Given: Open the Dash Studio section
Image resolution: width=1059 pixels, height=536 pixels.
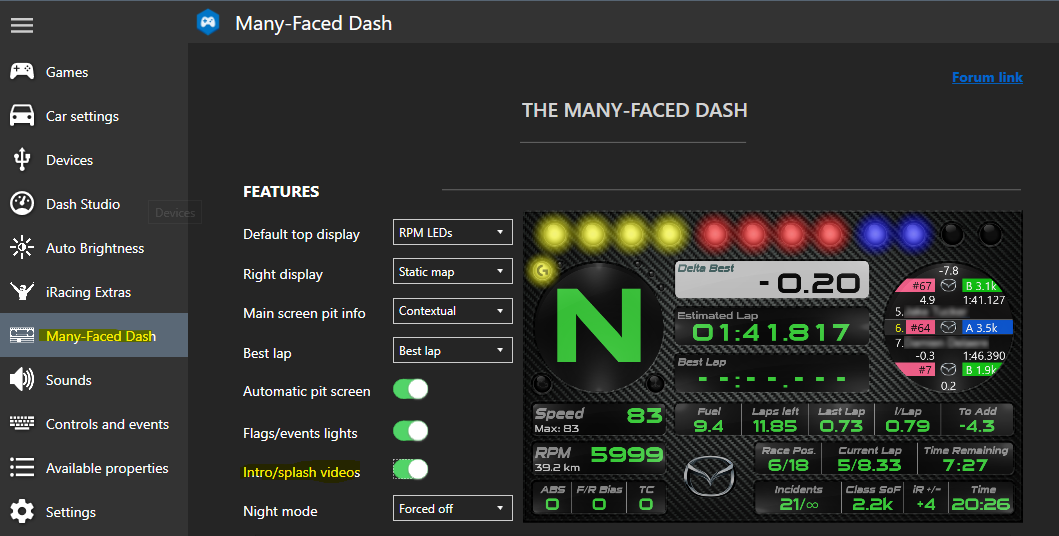Looking at the screenshot, I should click(x=94, y=203).
